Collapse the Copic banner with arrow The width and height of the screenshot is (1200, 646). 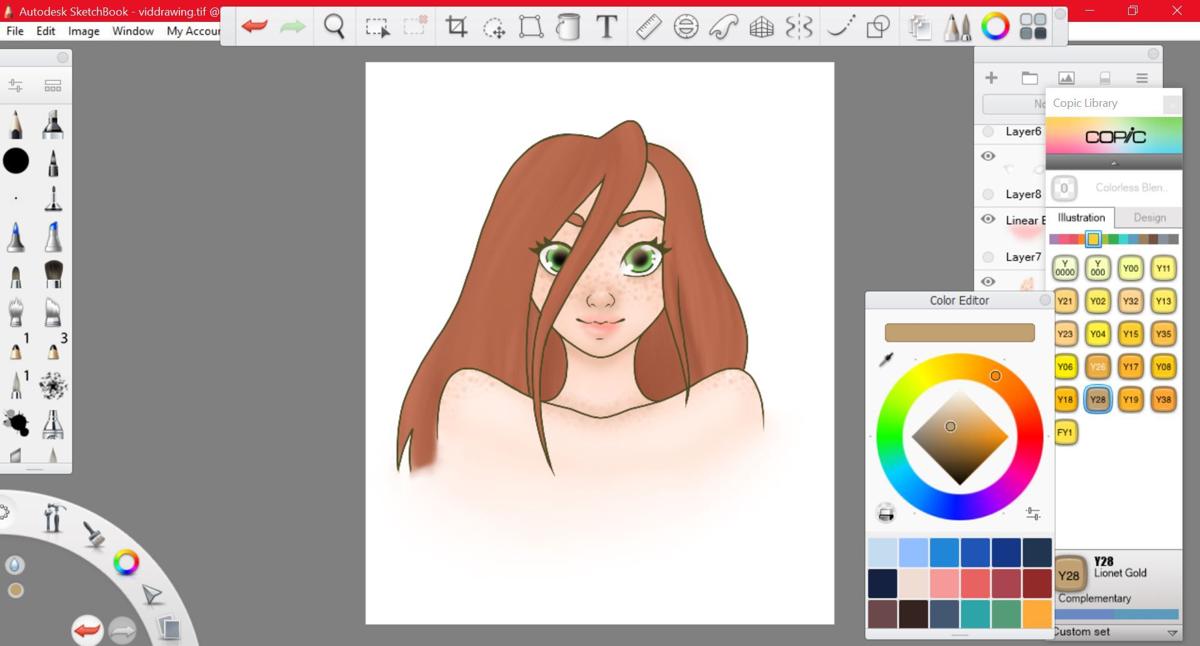[x=1114, y=163]
